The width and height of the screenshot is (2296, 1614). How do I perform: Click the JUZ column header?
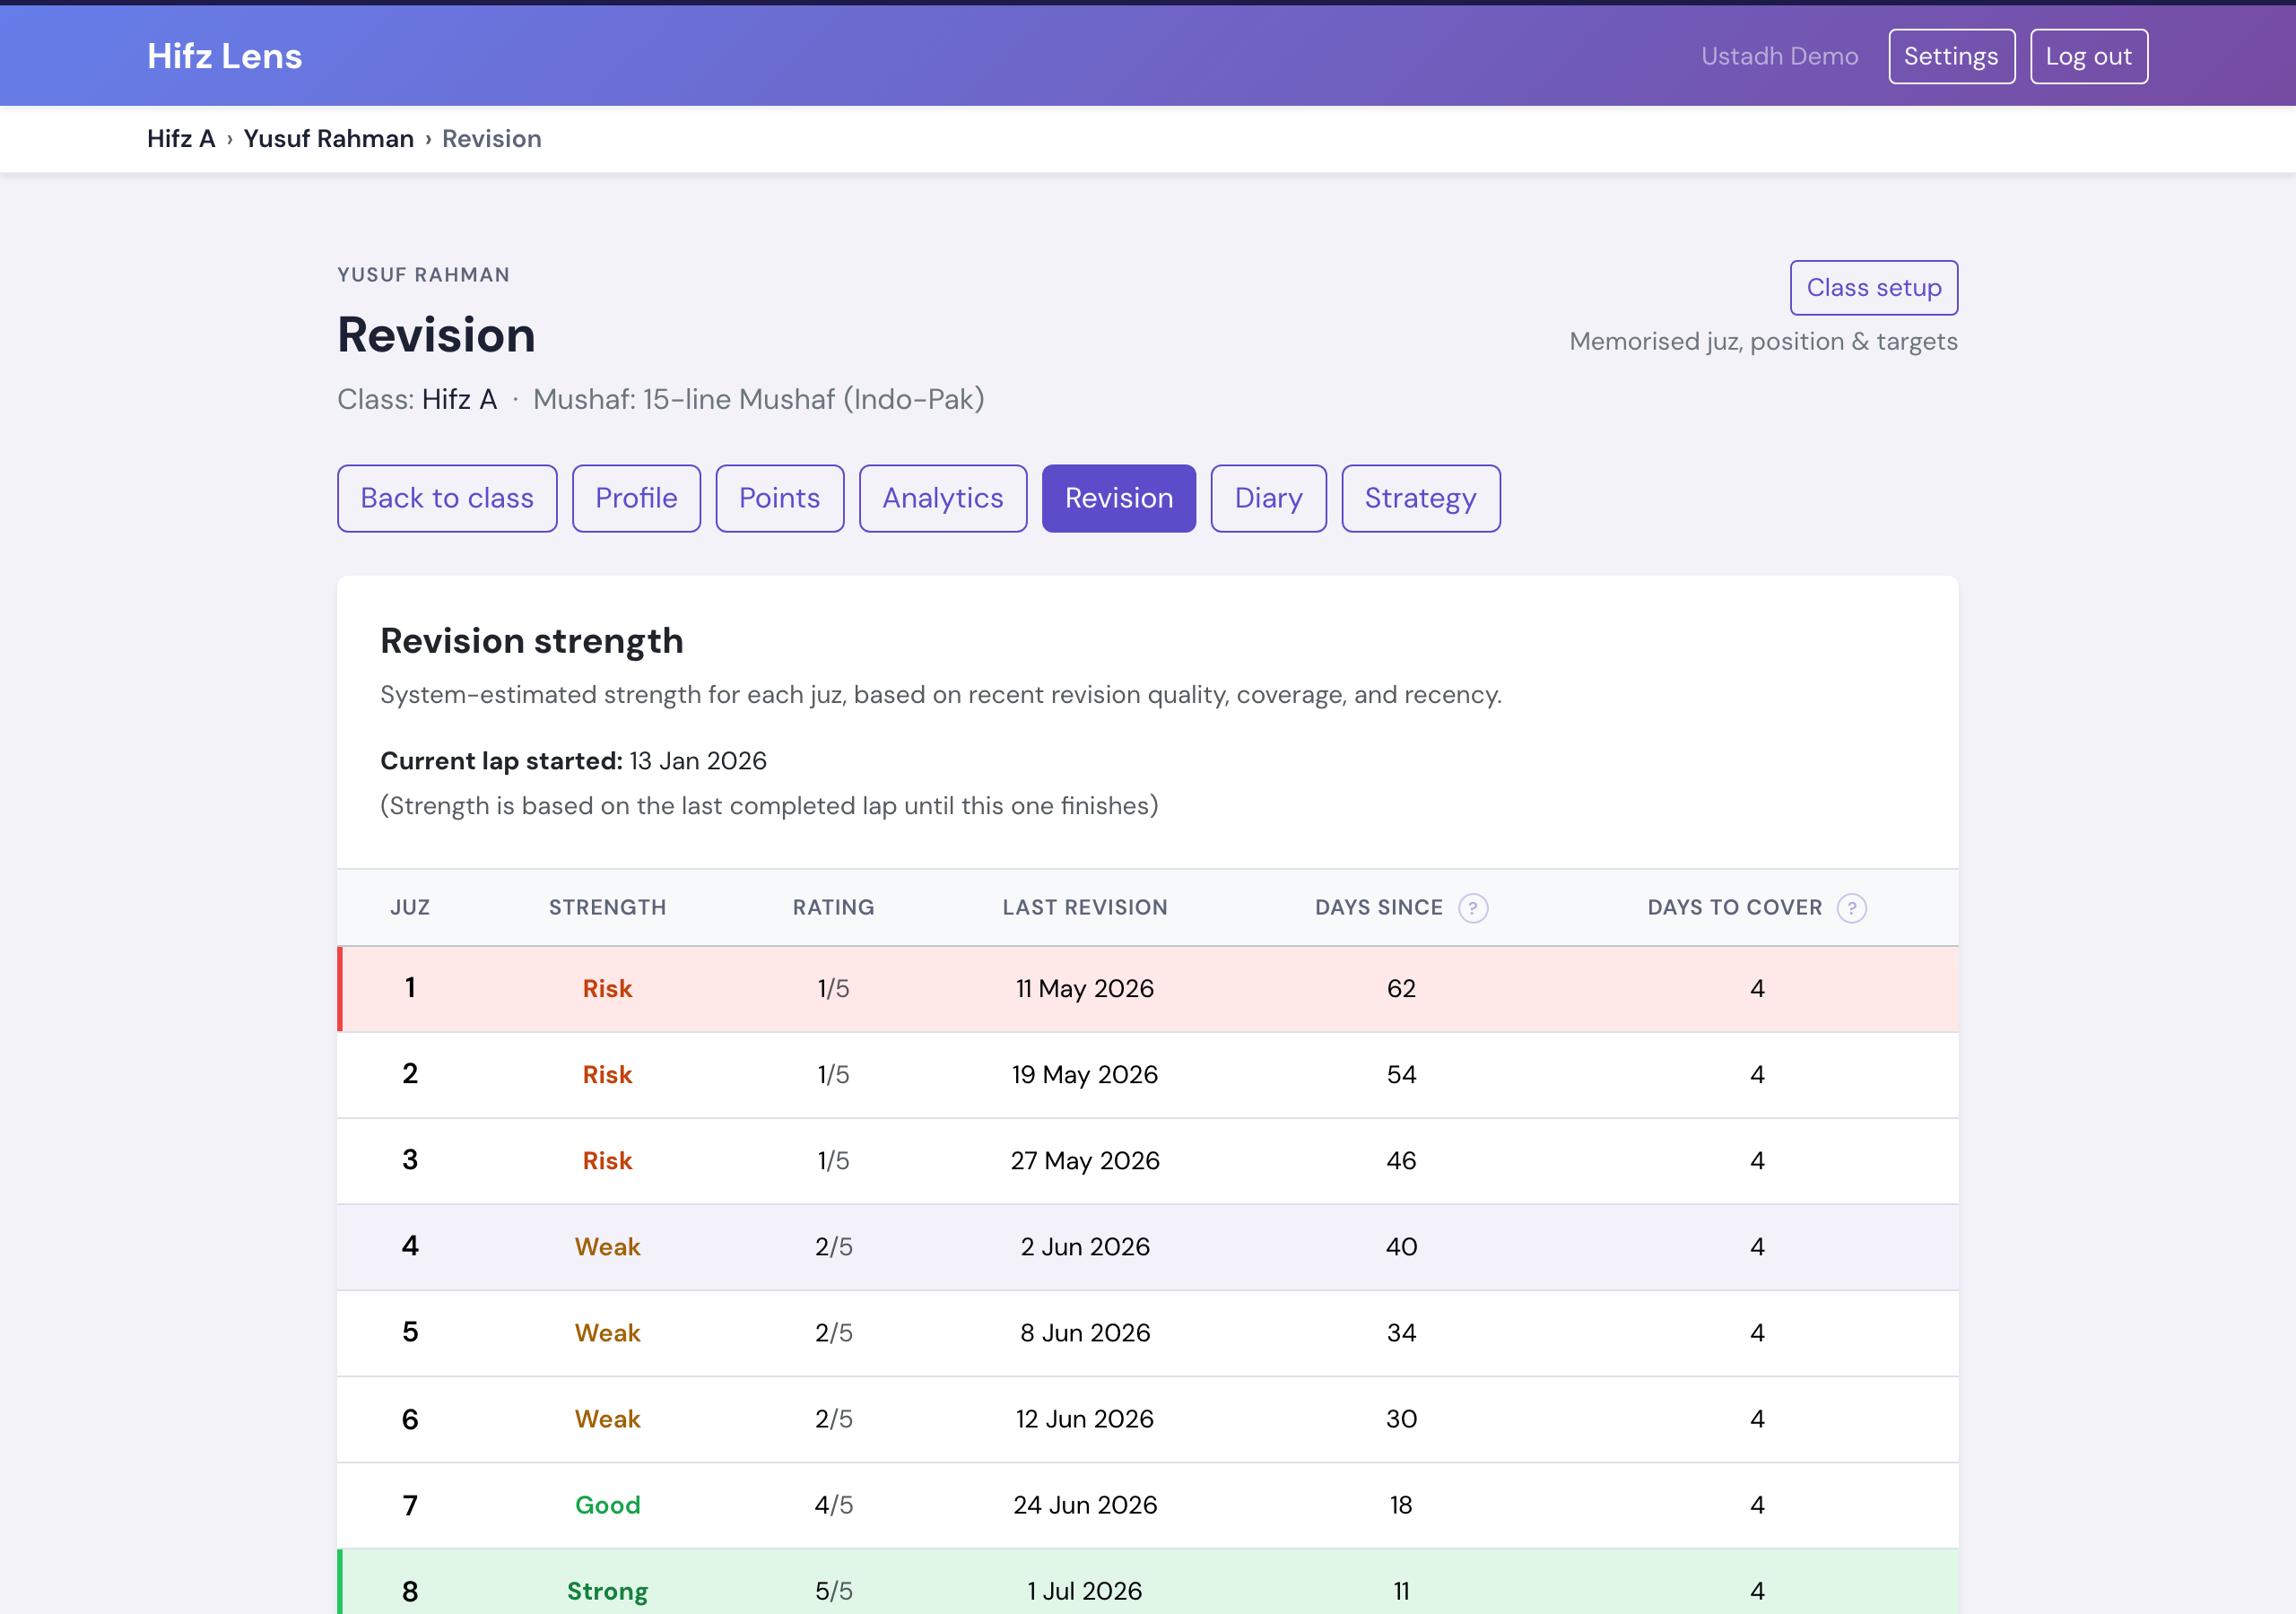tap(410, 908)
